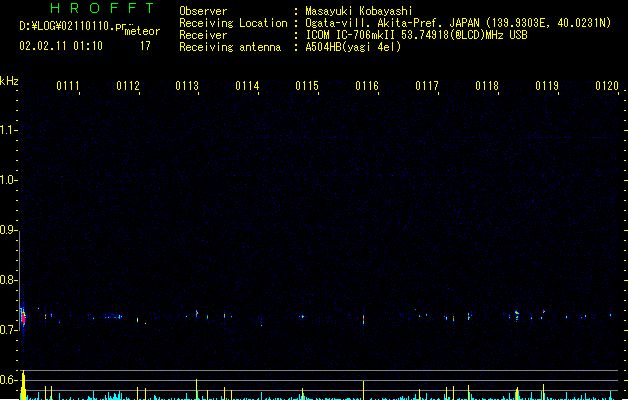Click time marker 0112
The height and width of the screenshot is (400, 629).
[128, 86]
